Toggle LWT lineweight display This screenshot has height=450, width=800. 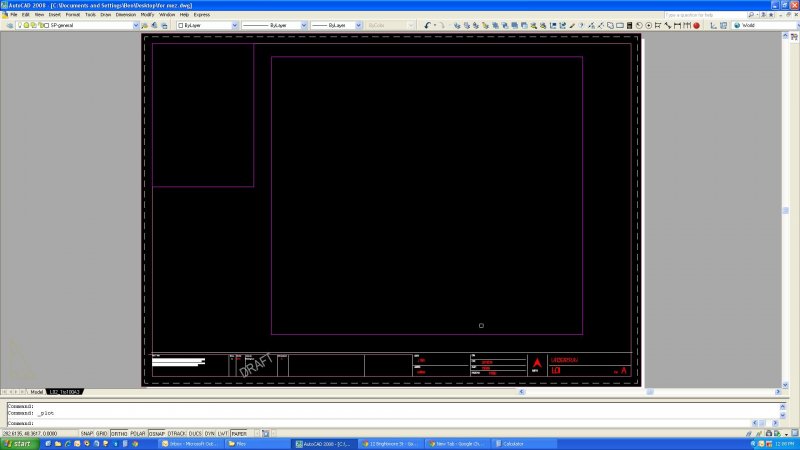[223, 433]
